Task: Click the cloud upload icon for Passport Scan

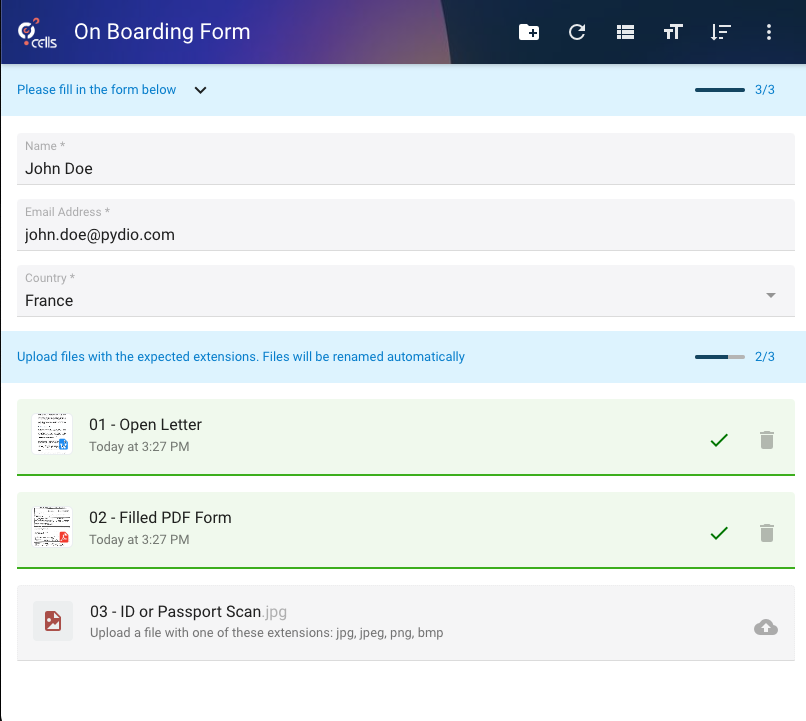Action: [x=765, y=627]
